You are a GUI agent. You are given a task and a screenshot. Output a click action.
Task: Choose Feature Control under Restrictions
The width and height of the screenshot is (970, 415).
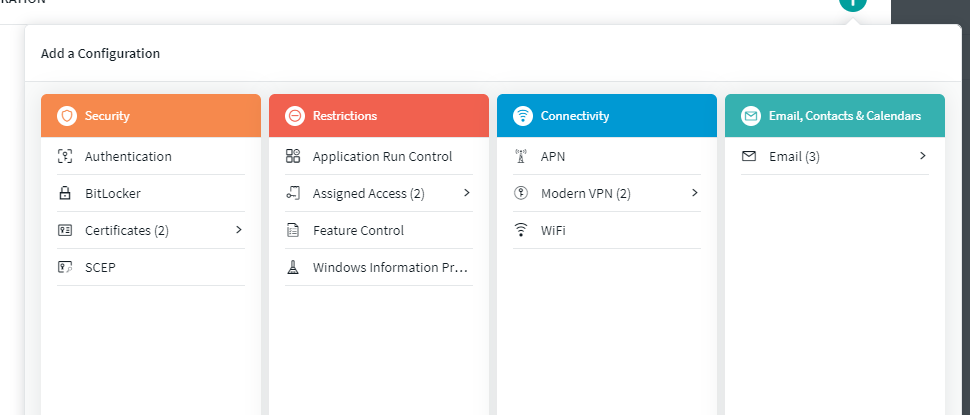[x=358, y=230]
